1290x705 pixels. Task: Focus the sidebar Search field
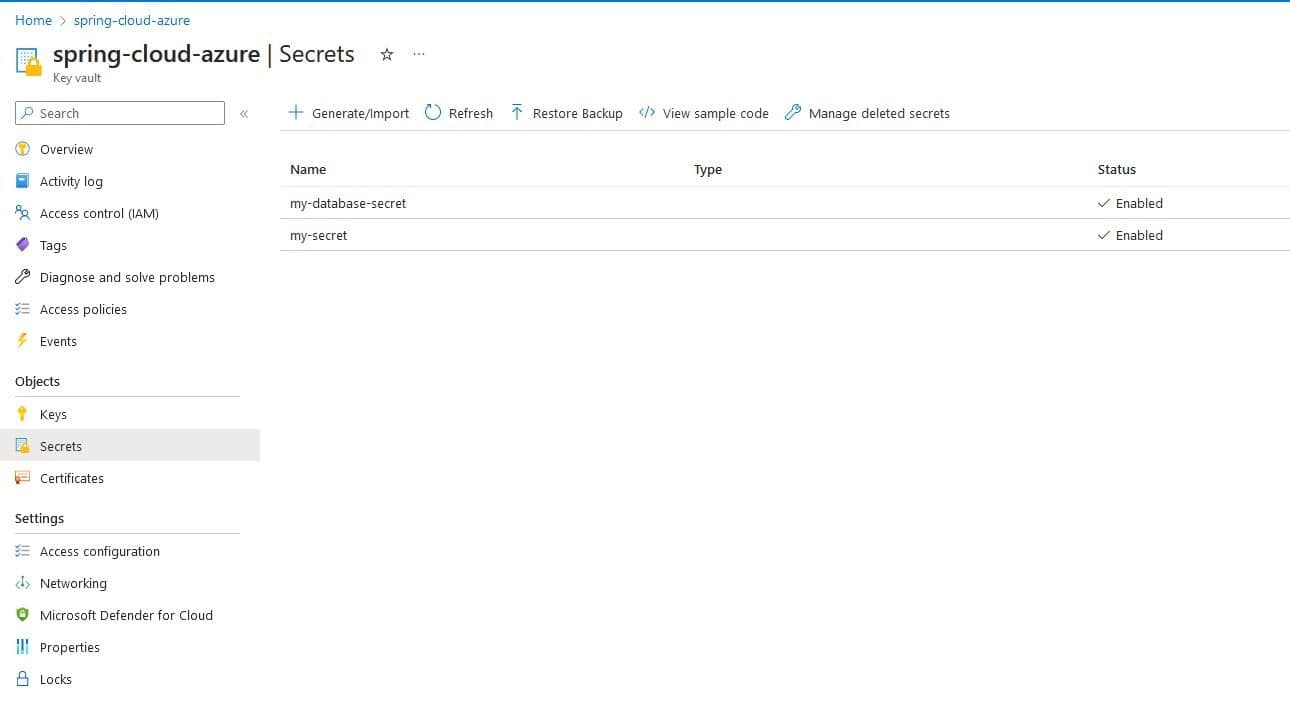pyautogui.click(x=120, y=113)
